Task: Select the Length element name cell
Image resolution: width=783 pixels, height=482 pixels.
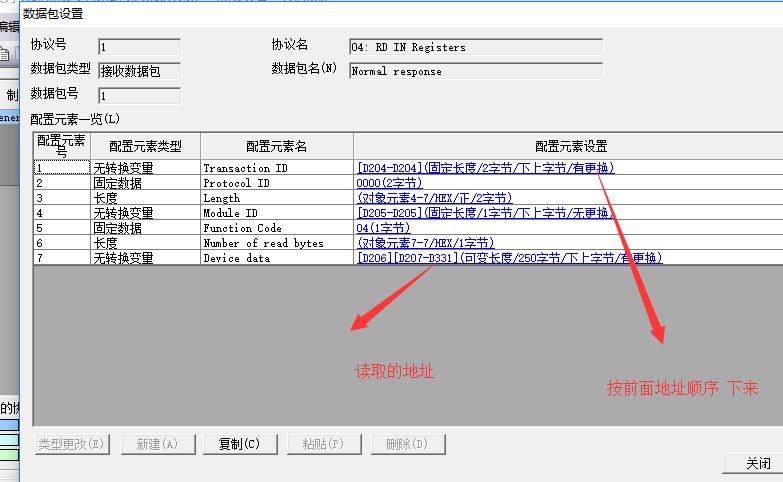Action: coord(277,198)
